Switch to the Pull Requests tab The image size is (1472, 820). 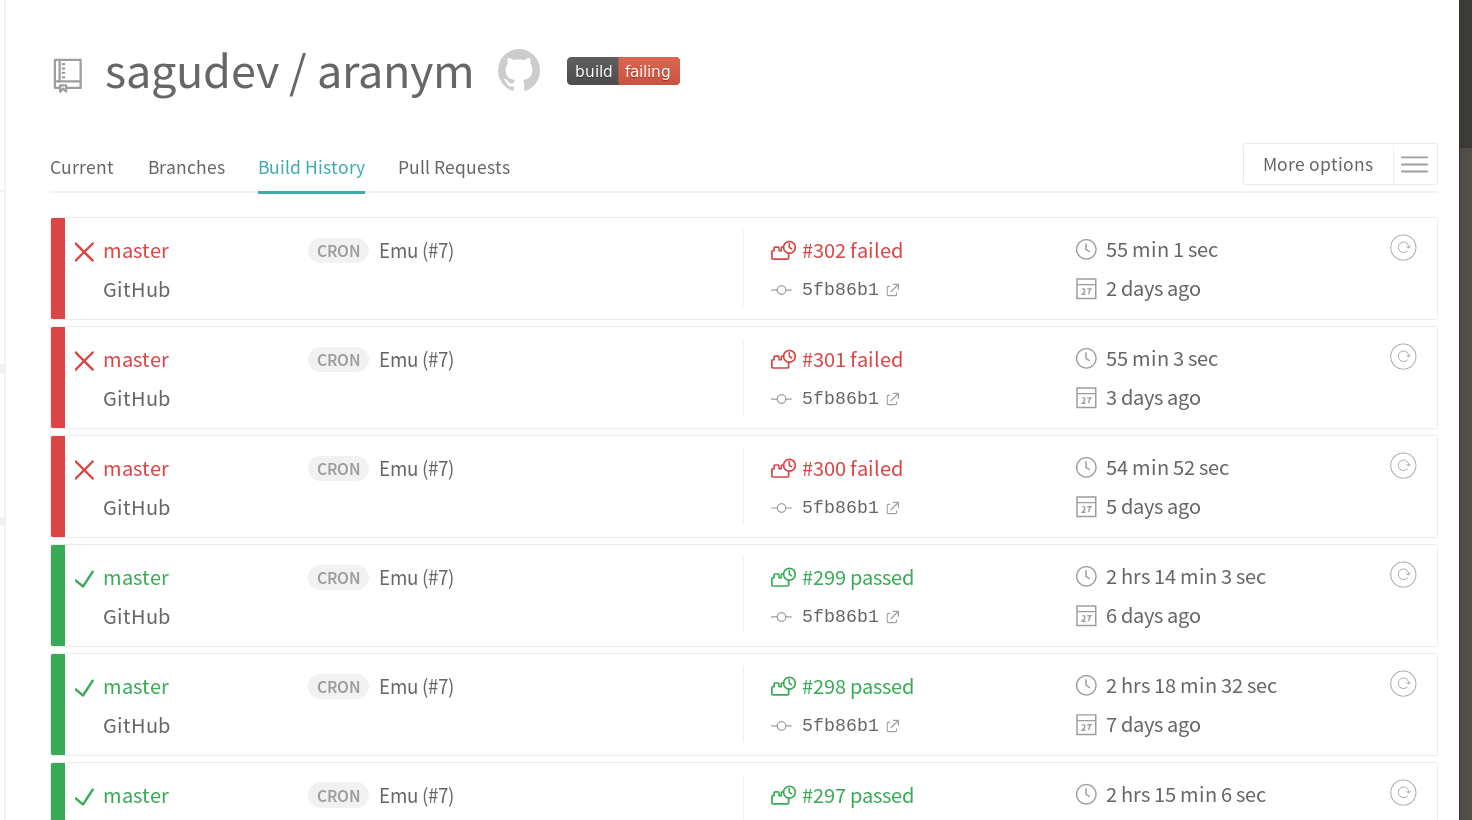tap(454, 167)
